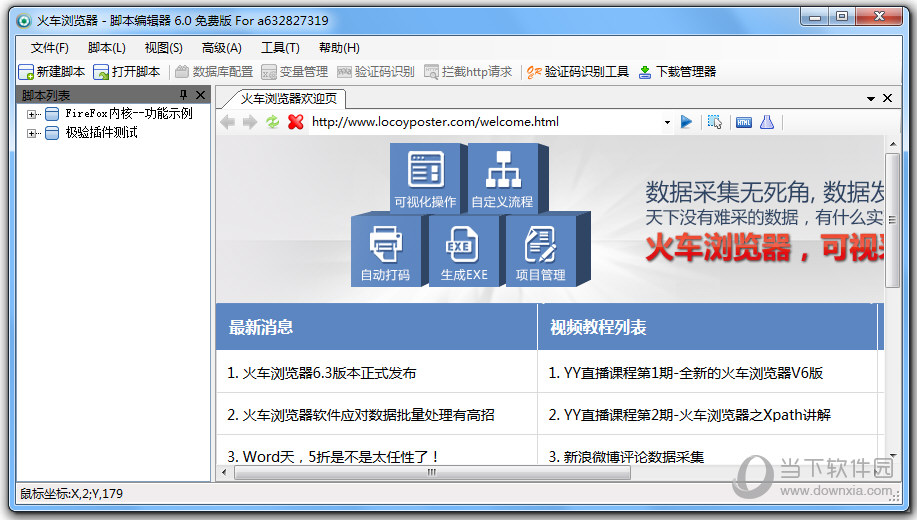Open the 高级(A) menu
The width and height of the screenshot is (917, 520).
[x=221, y=48]
